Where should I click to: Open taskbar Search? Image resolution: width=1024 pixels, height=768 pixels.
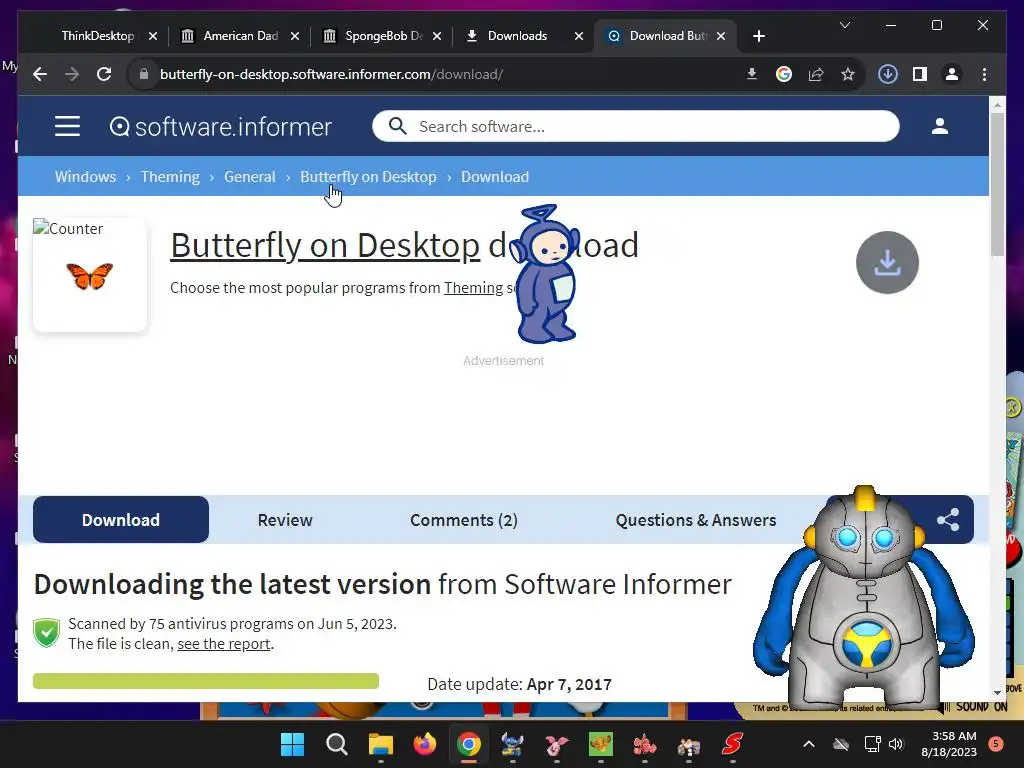coord(336,744)
